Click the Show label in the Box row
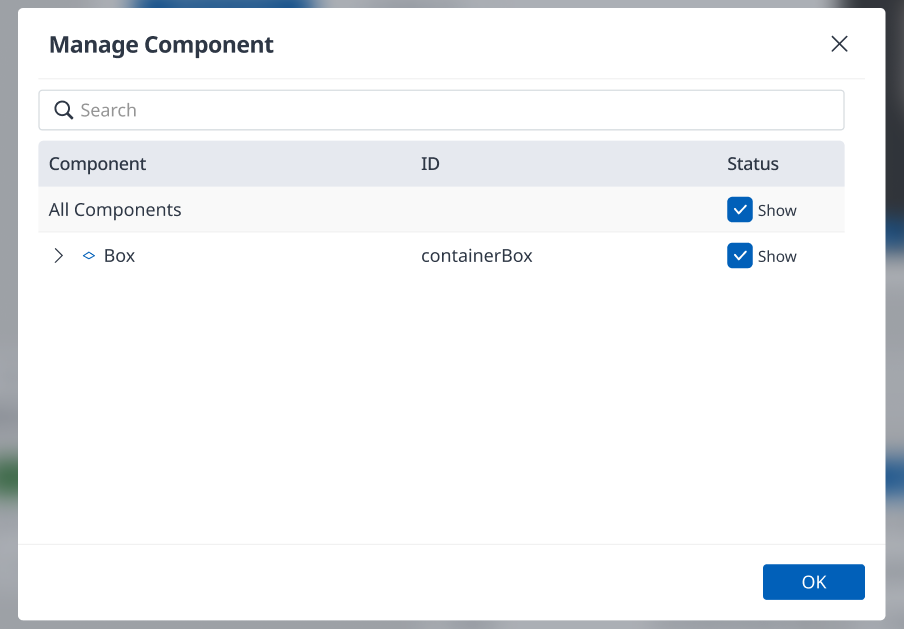Image resolution: width=904 pixels, height=629 pixels. (777, 257)
